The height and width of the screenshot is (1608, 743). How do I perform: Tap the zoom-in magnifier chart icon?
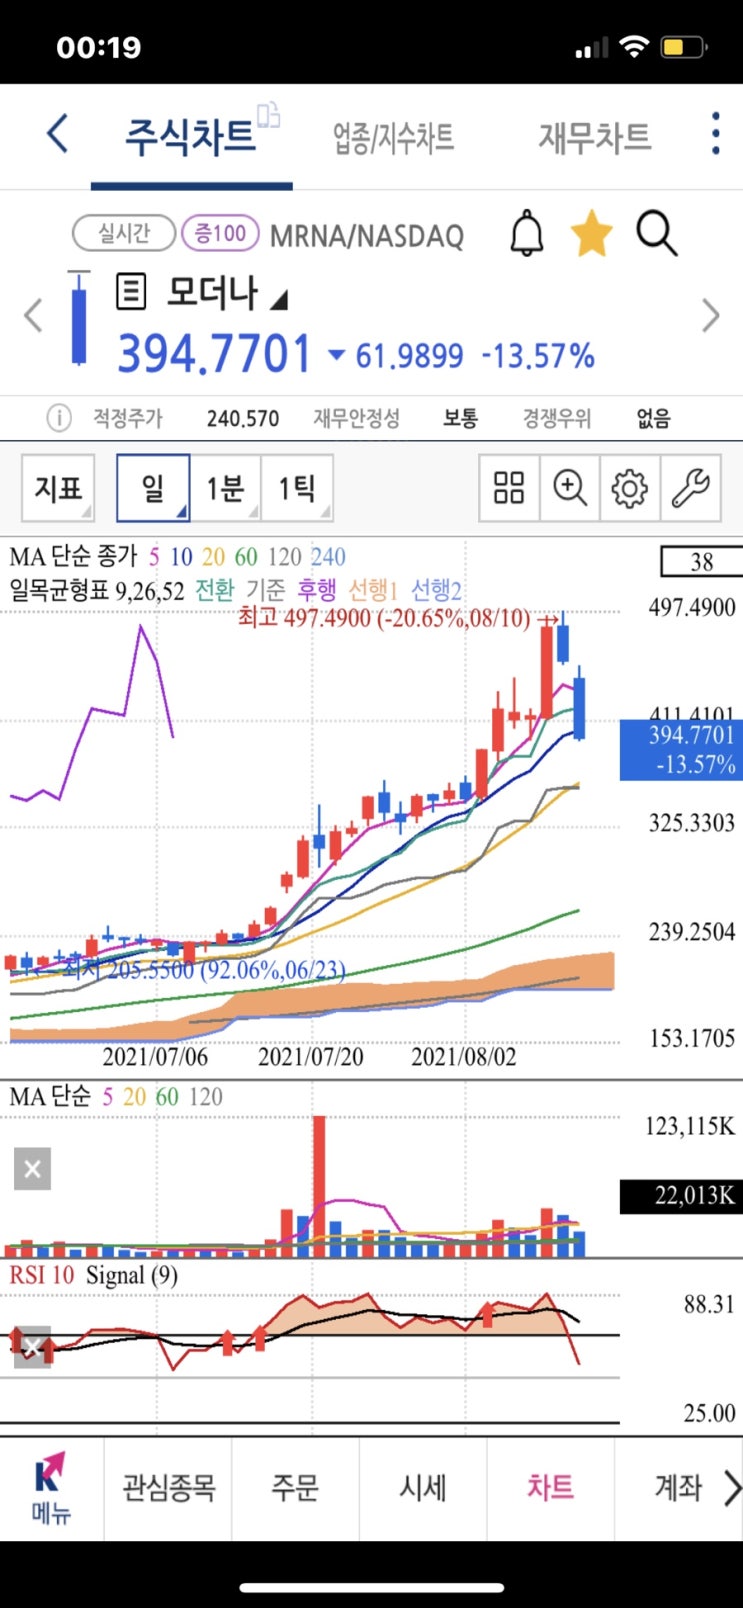570,488
